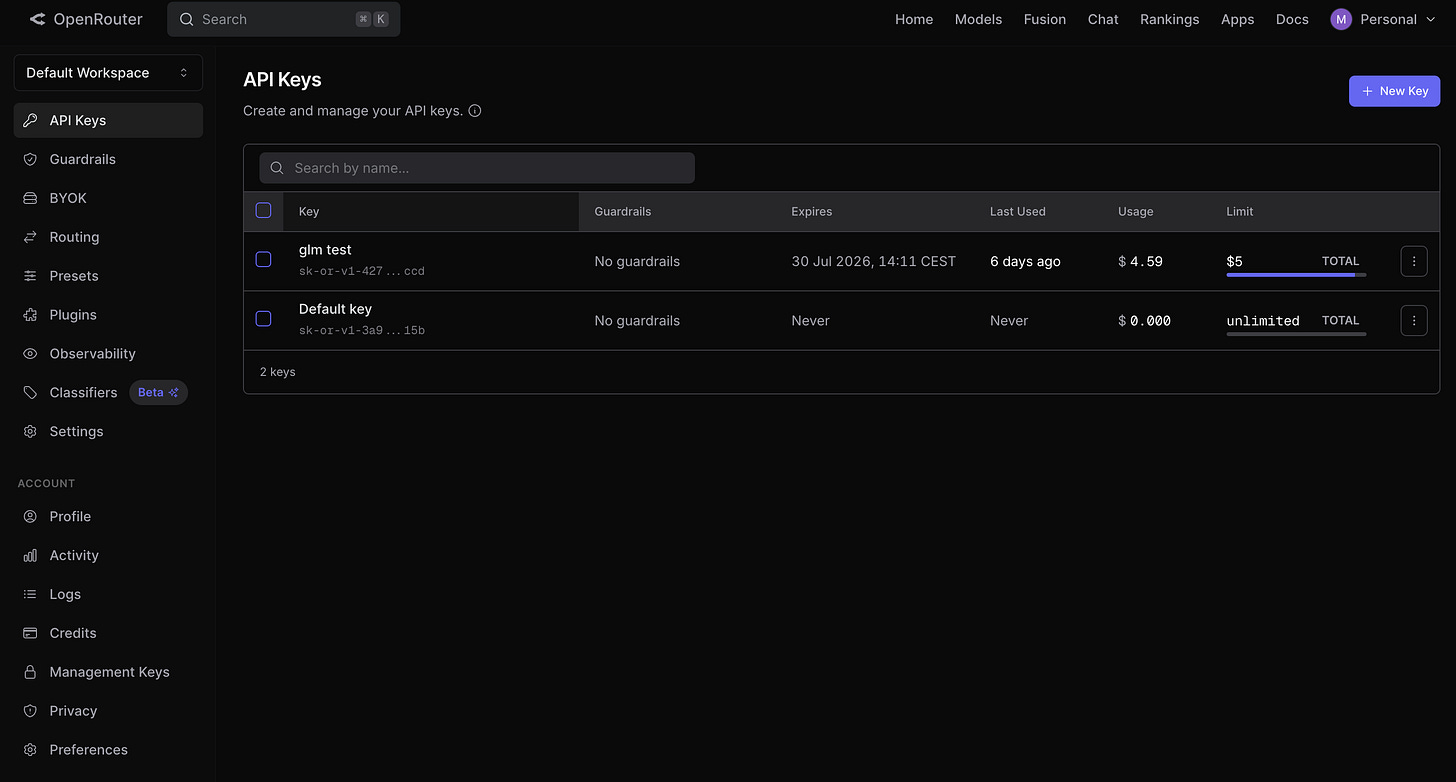The width and height of the screenshot is (1456, 782).
Task: Go to Routing page in sidebar
Action: click(108, 237)
